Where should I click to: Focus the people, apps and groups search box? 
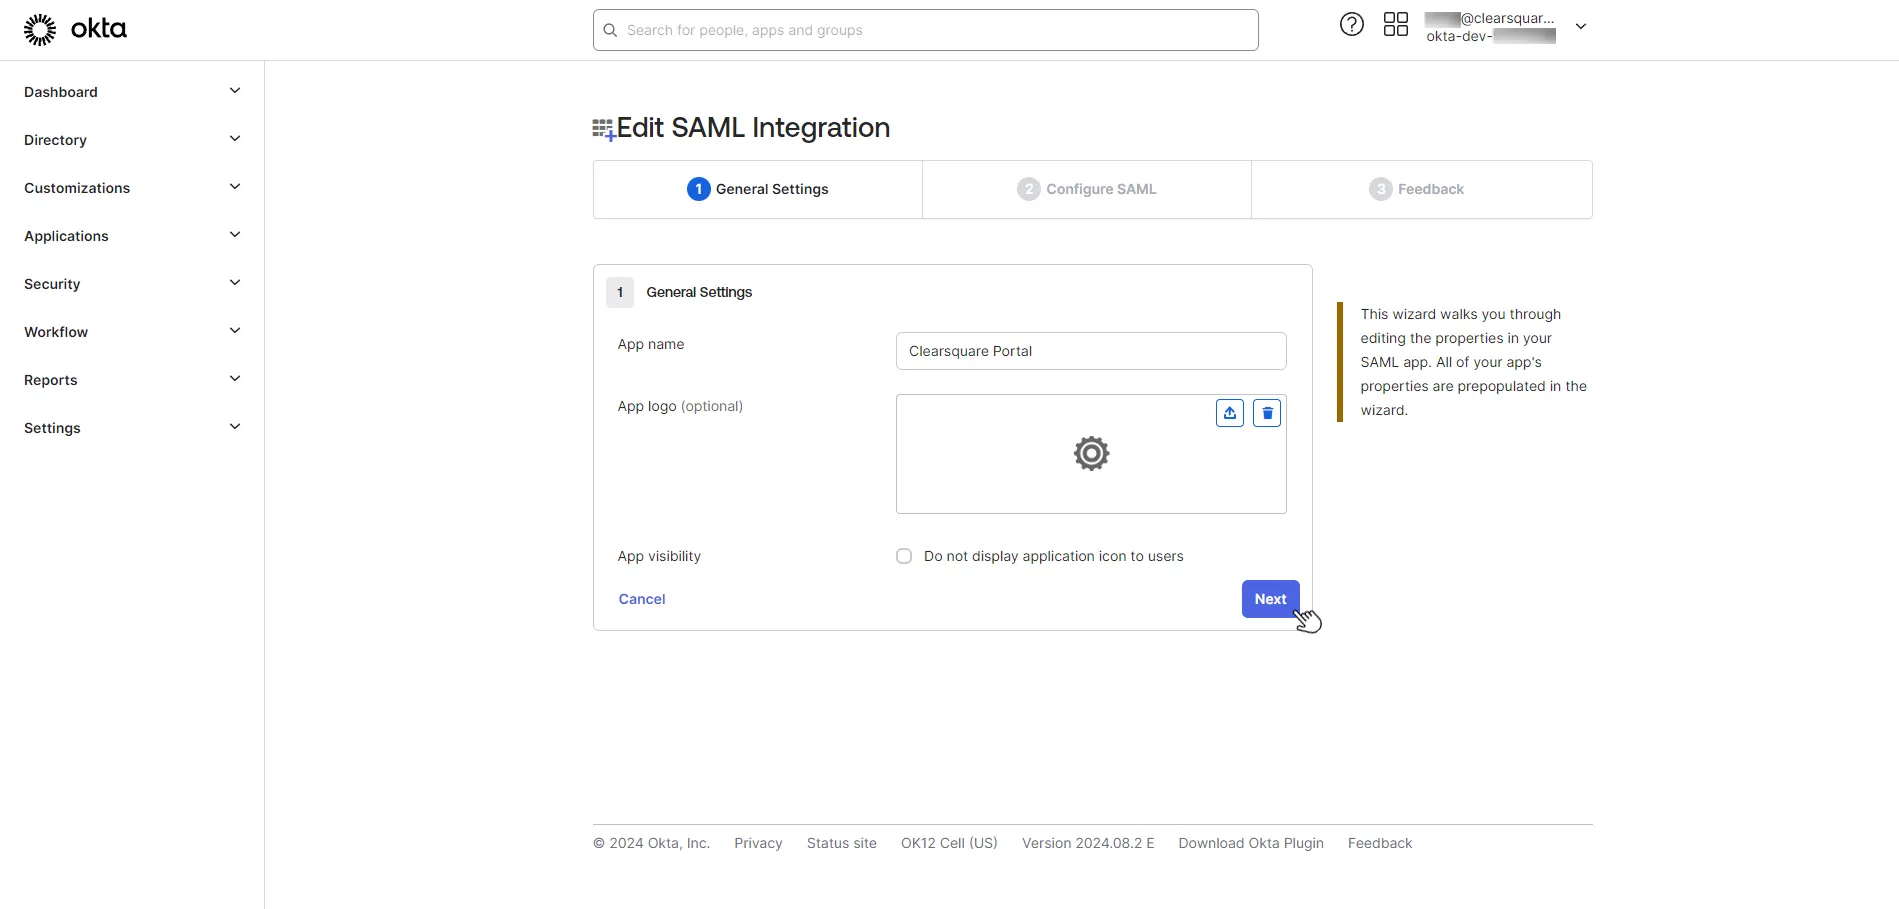[x=926, y=30]
